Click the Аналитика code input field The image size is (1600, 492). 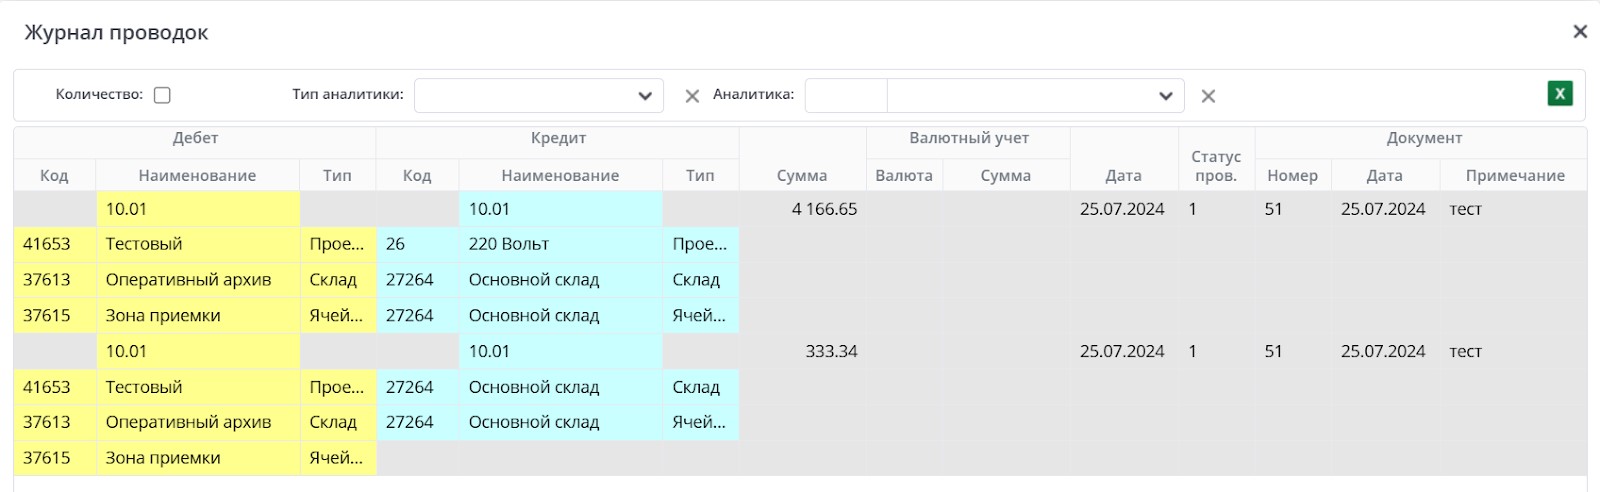(846, 96)
